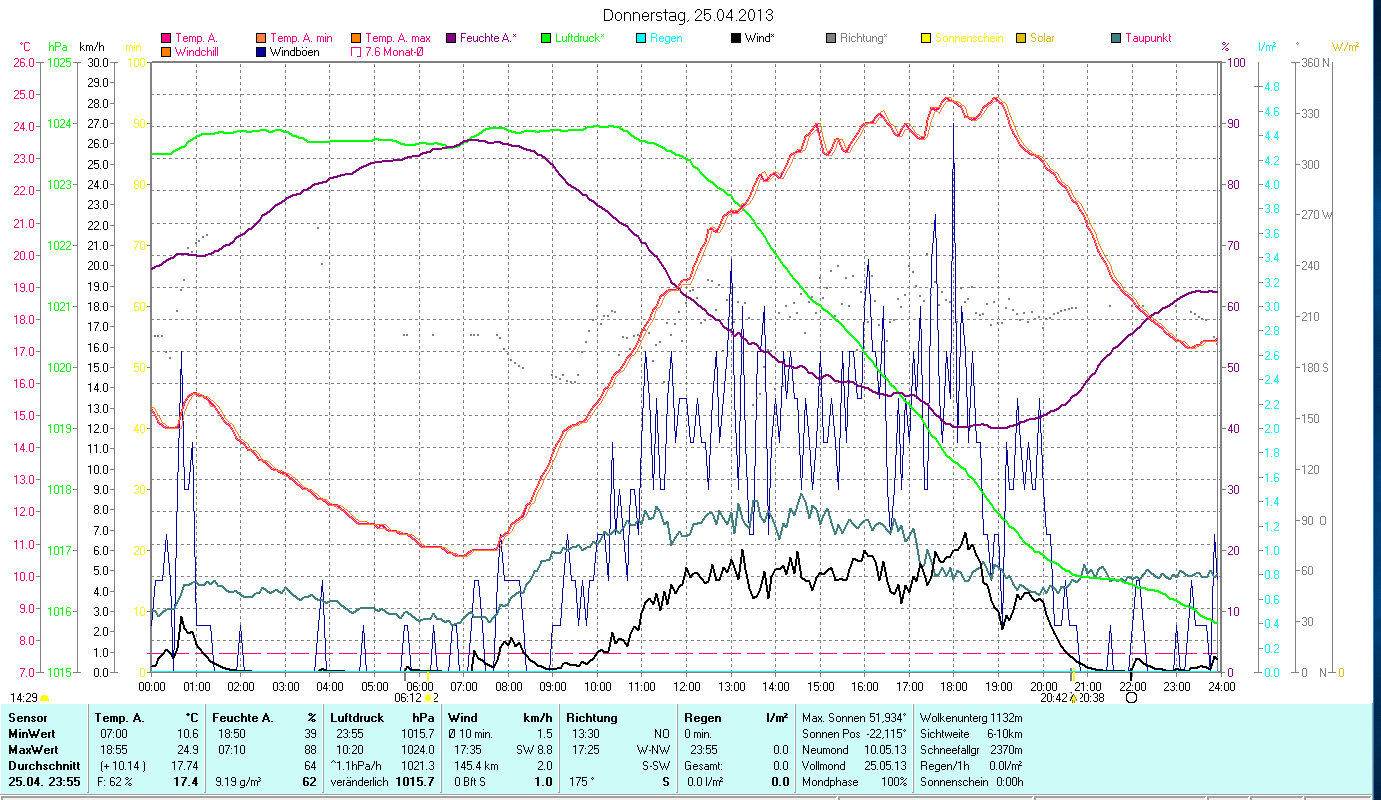Click the yellow Sonnenschein legend swatch
The height and width of the screenshot is (800, 1381).
[x=925, y=38]
